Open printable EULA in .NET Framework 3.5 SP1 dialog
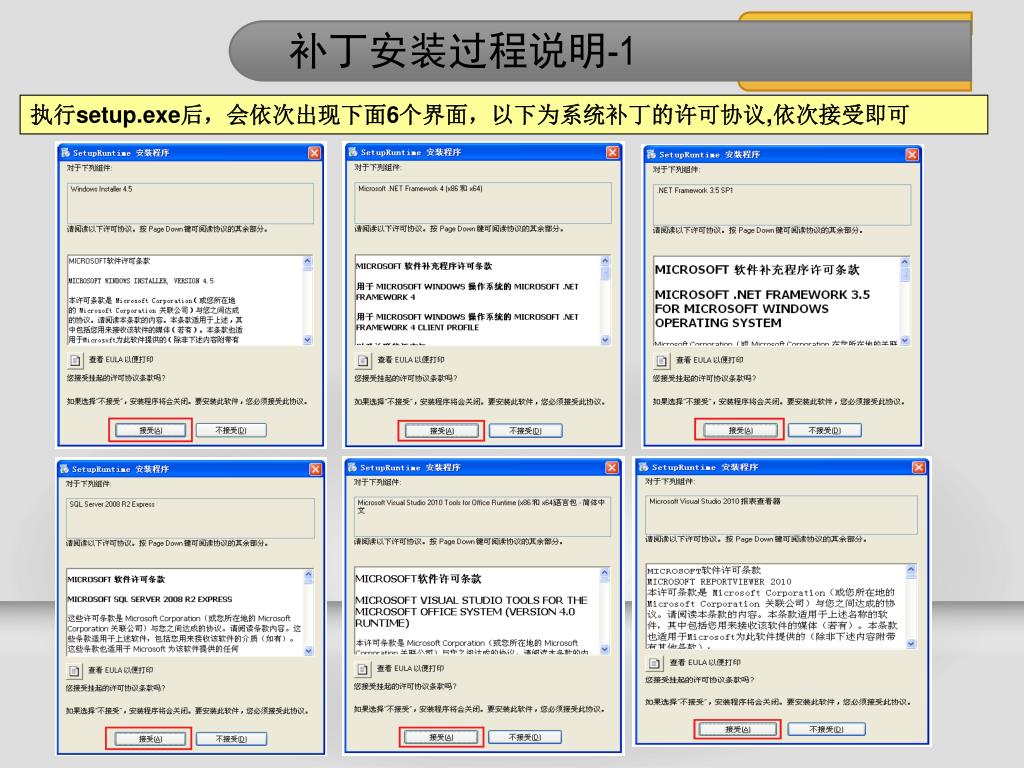The image size is (1024, 768). 662,360
